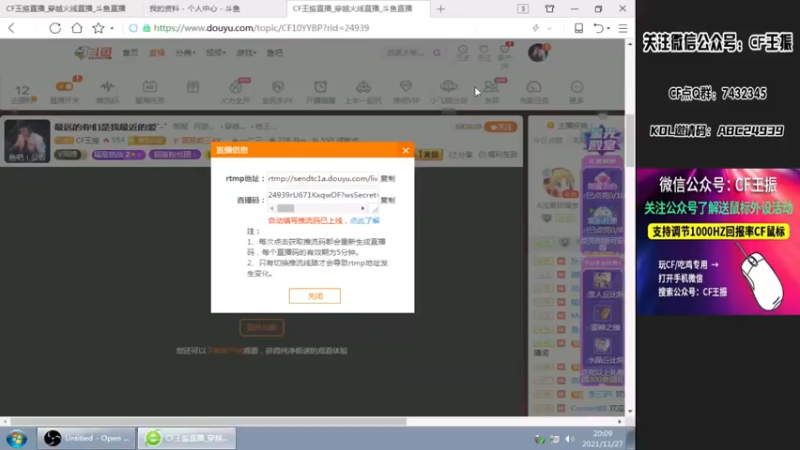This screenshot has width=800, height=450.
Task: Click the lightning speed-mode icon
Action: tap(536, 28)
